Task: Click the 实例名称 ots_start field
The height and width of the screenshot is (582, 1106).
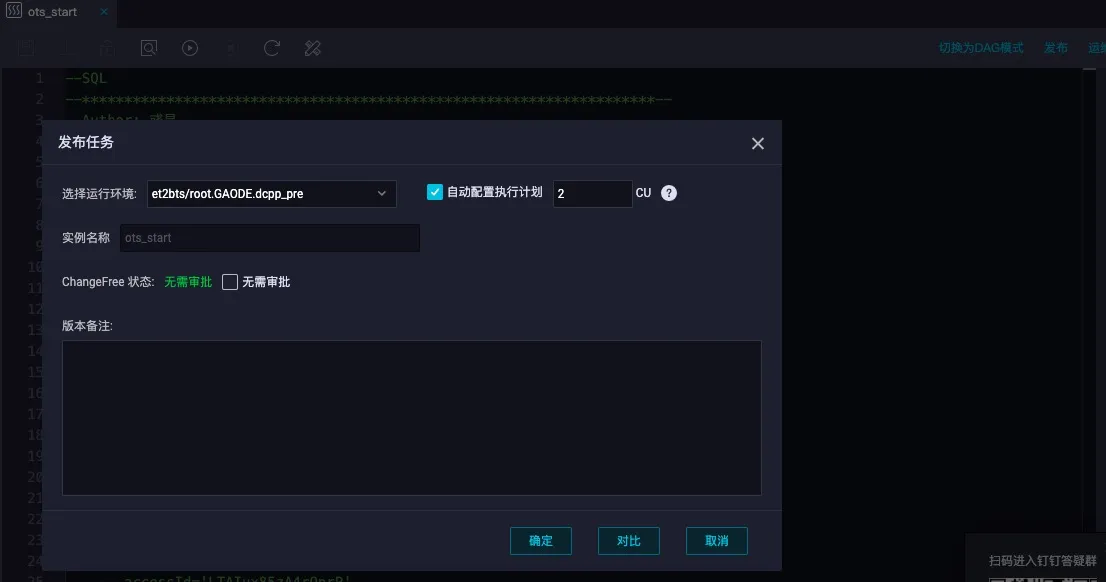Action: tap(269, 238)
